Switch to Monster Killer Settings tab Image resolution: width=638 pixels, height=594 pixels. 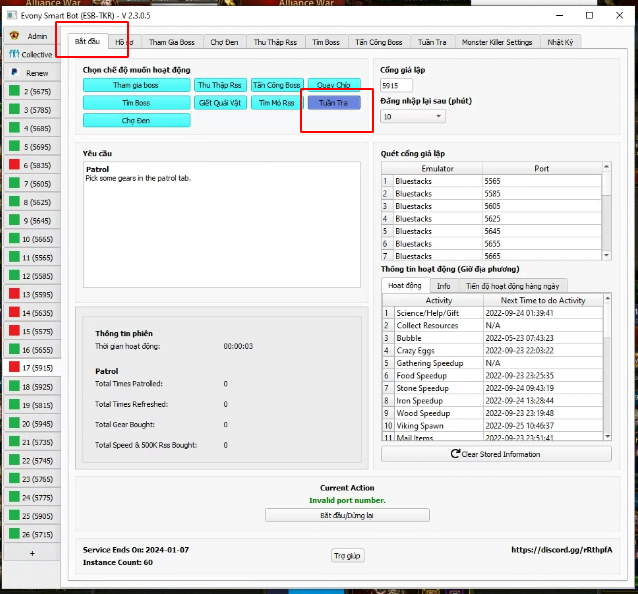coord(497,42)
